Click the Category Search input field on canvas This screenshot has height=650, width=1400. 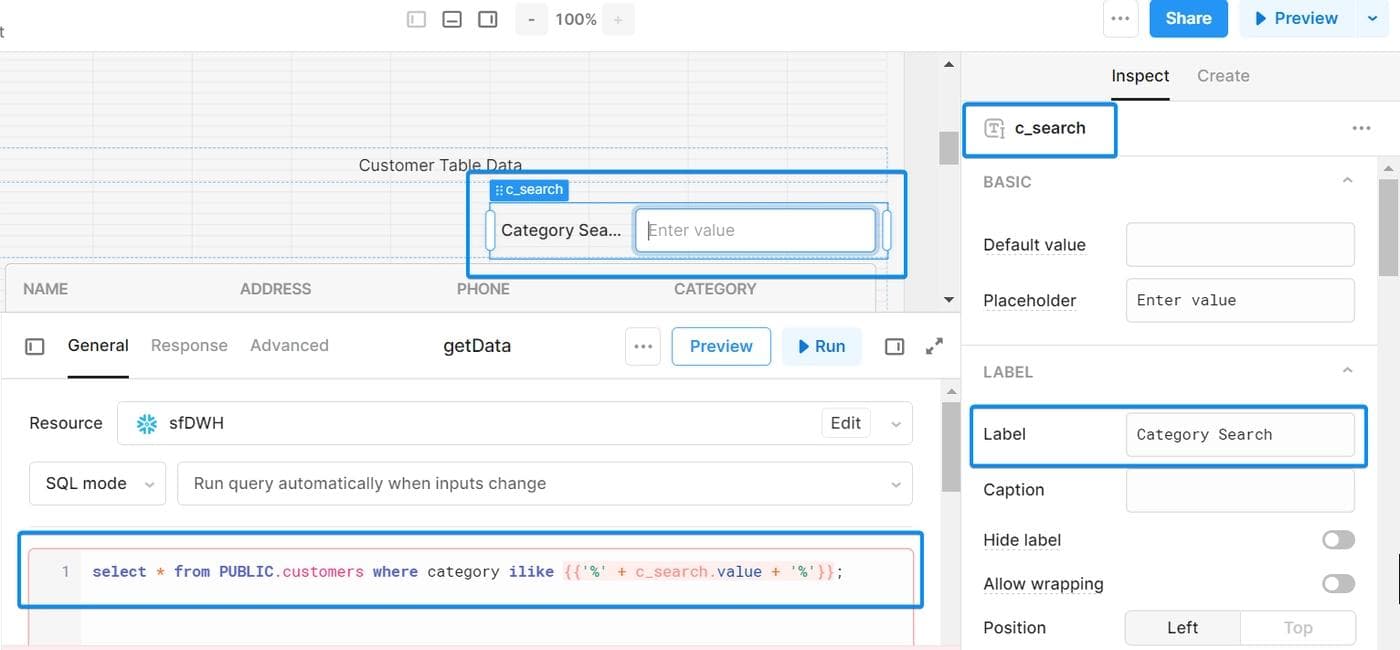[755, 230]
